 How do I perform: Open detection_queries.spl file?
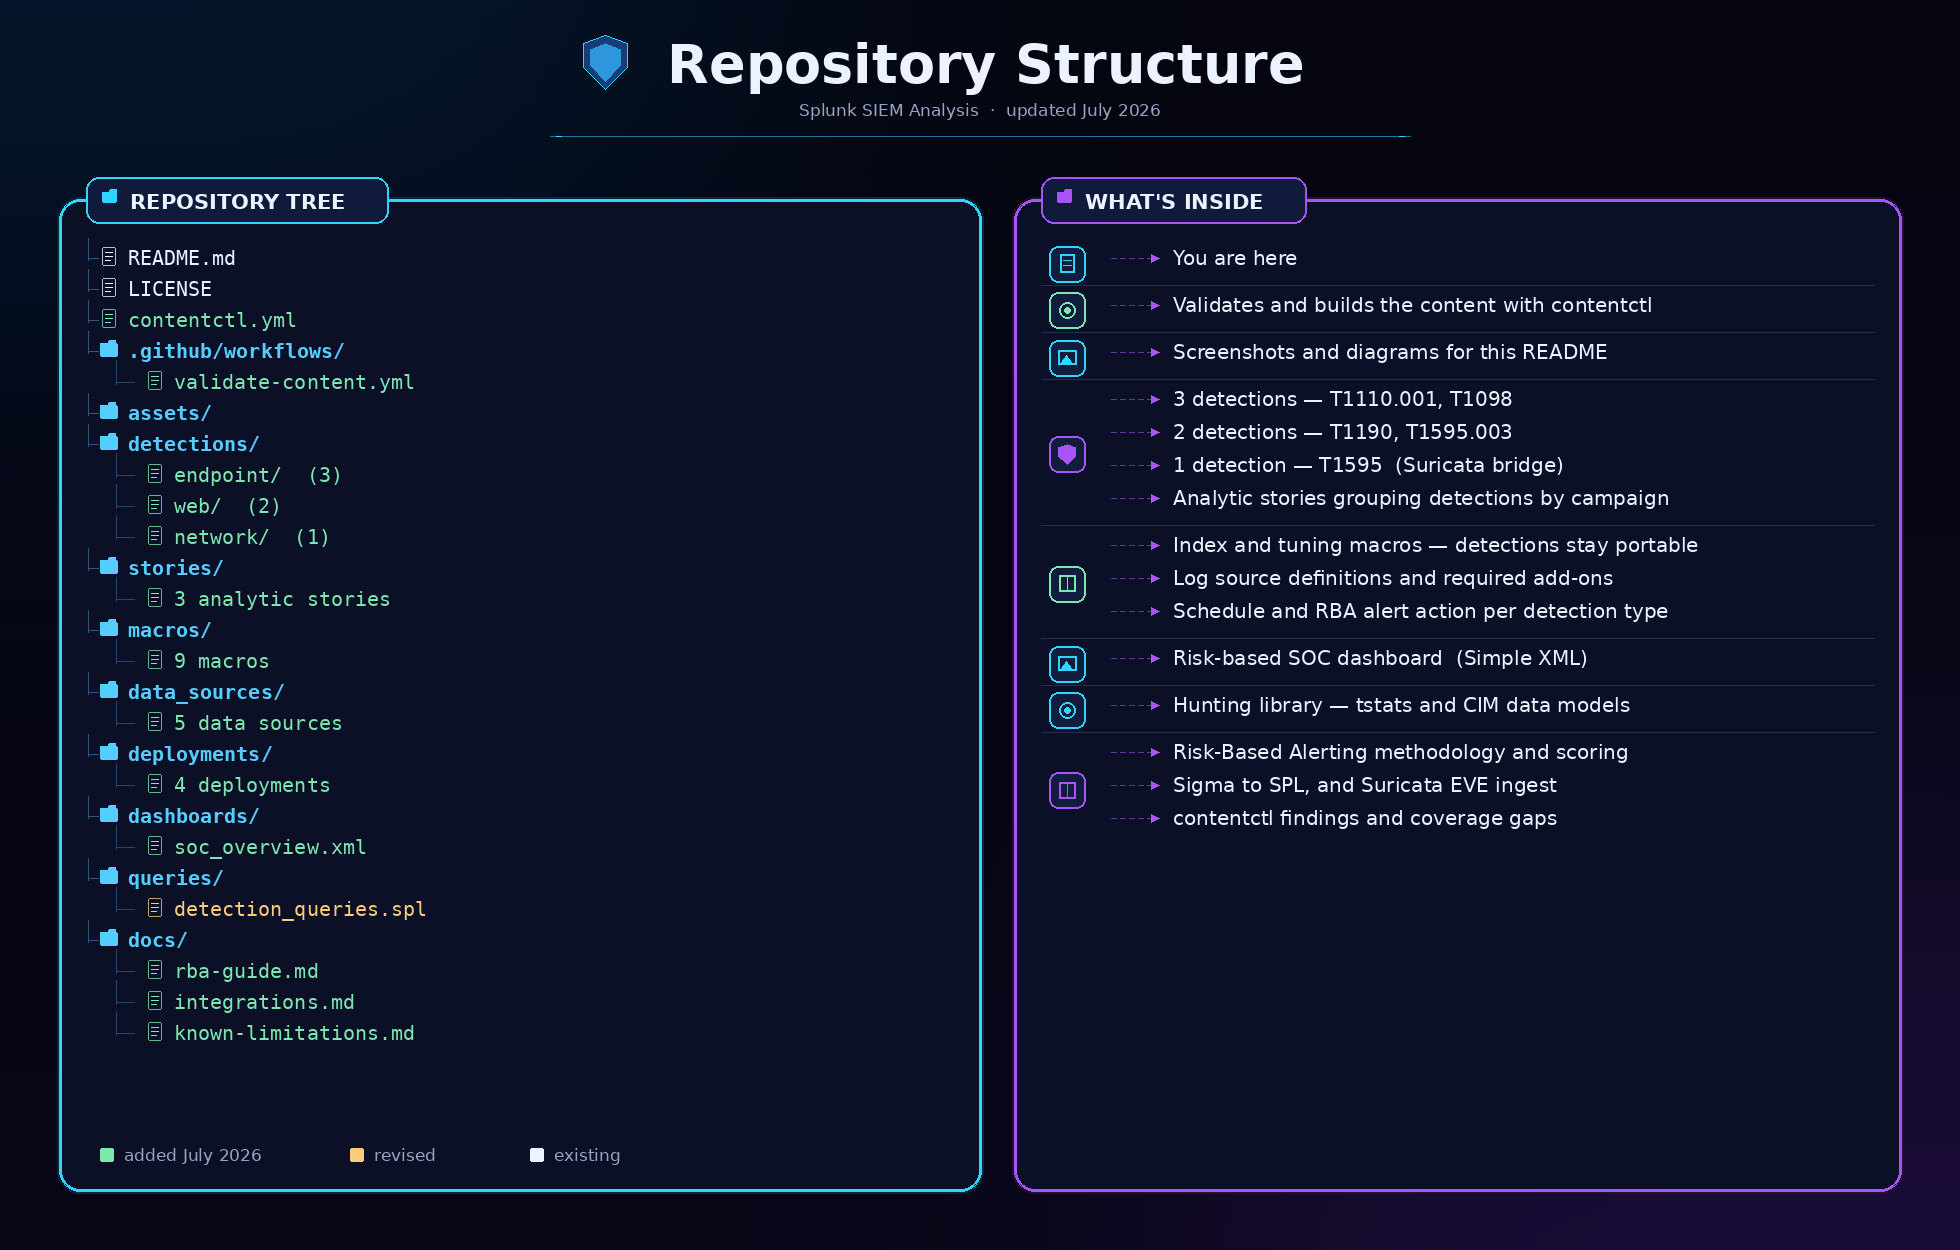[x=300, y=909]
